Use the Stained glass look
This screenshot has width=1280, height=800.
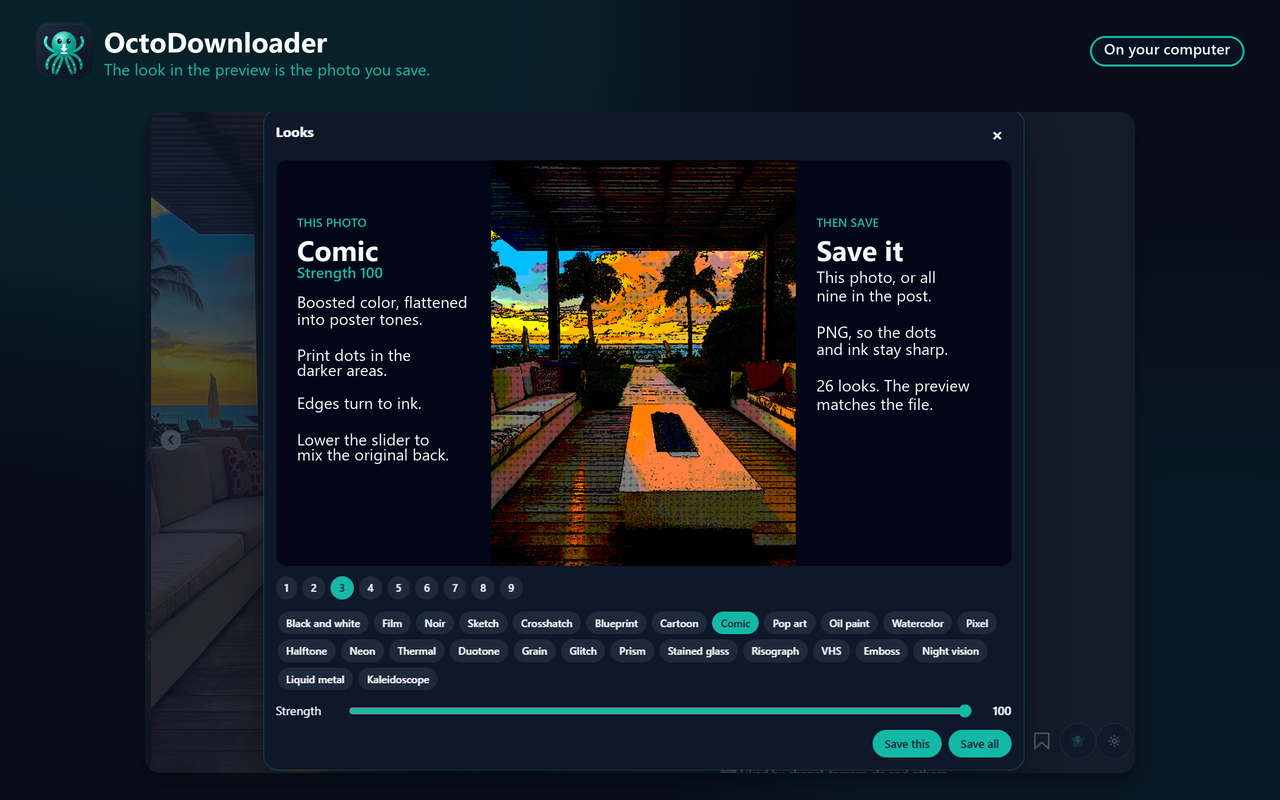698,651
